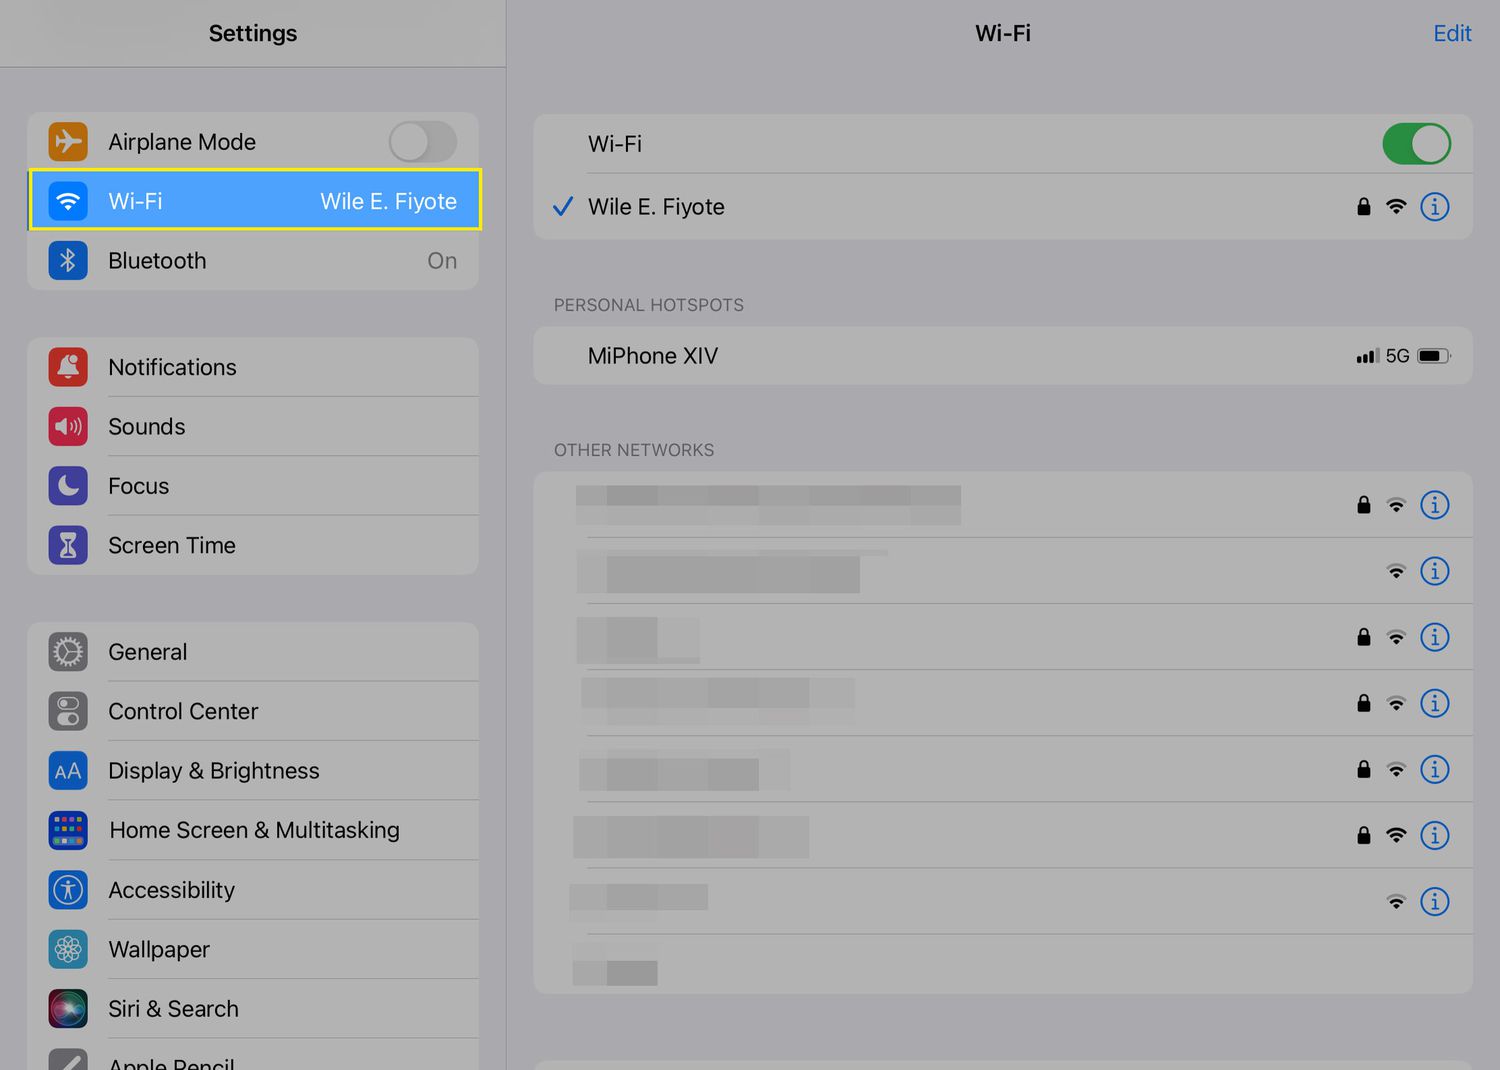Tap the Notifications bell icon
The image size is (1500, 1070).
coord(68,367)
